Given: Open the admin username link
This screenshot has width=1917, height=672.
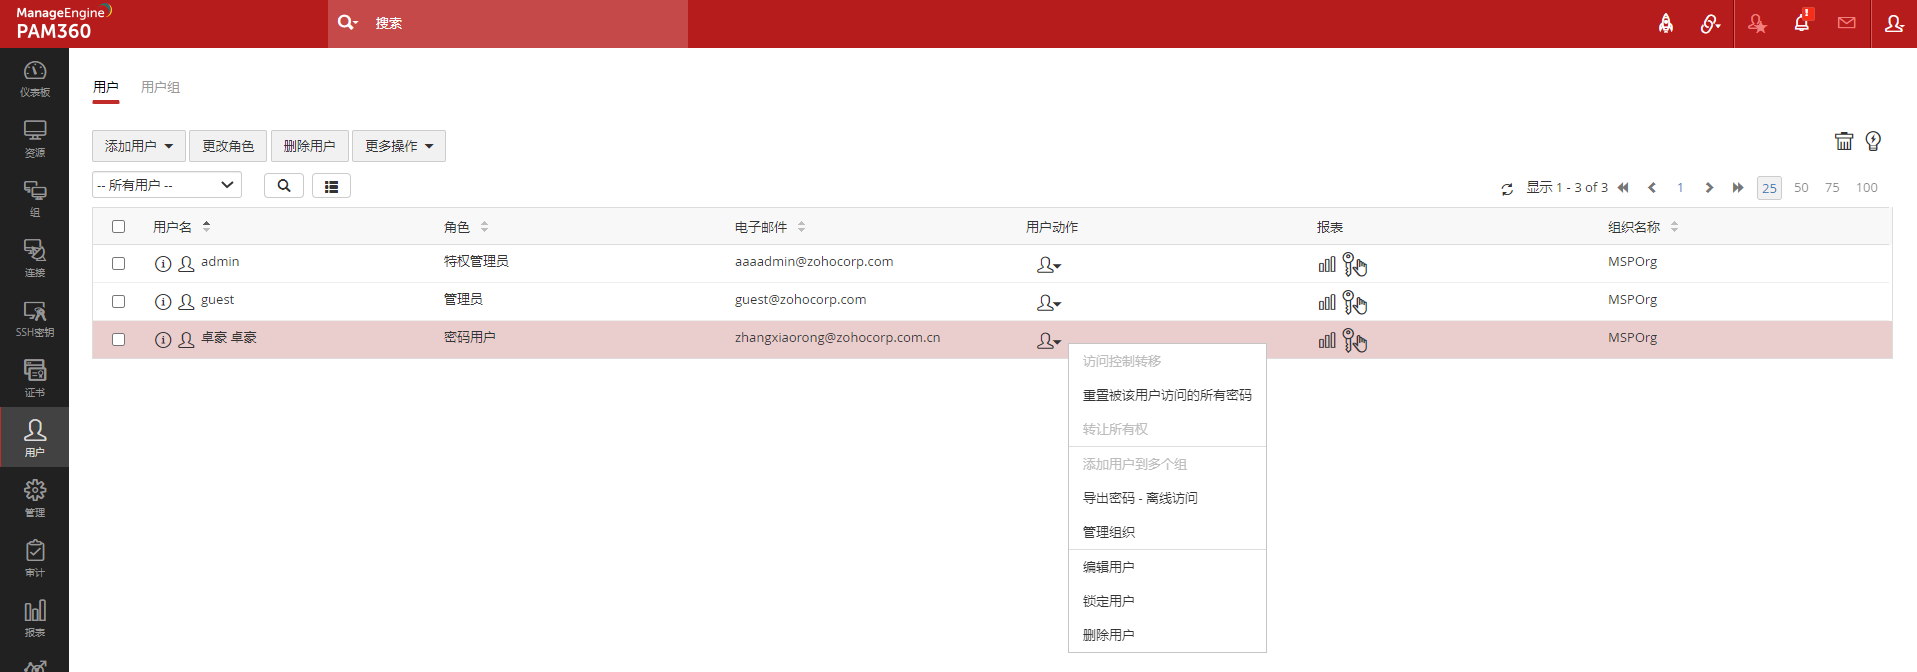Looking at the screenshot, I should pyautogui.click(x=220, y=262).
